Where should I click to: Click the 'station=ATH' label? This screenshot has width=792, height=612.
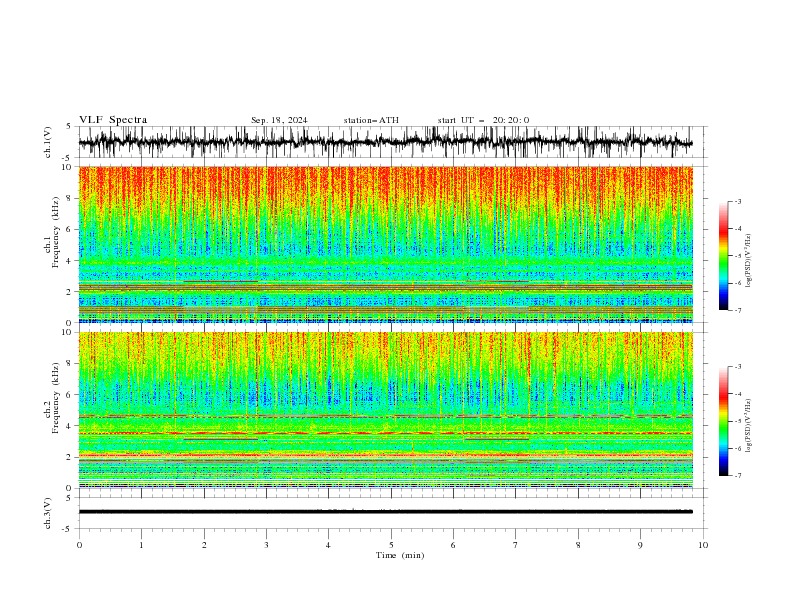[x=371, y=120]
